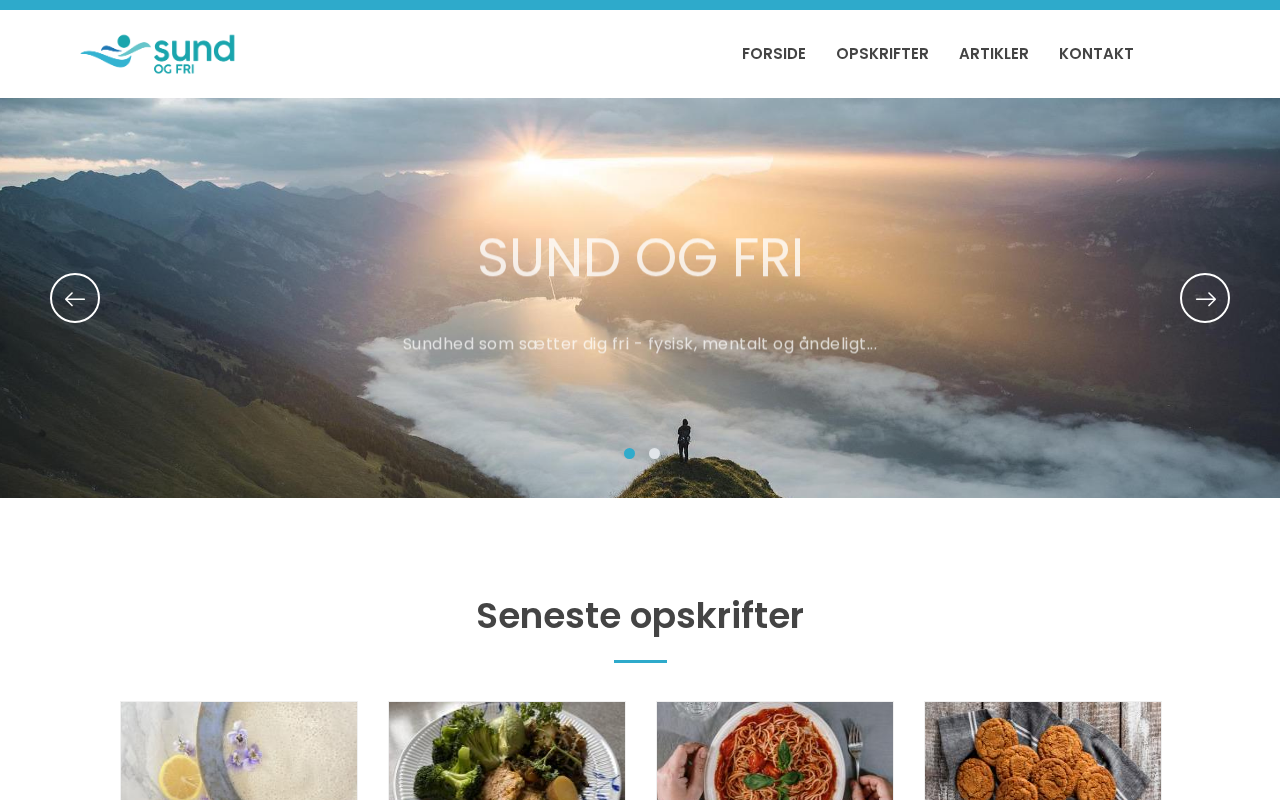Click the blue top bar strip
This screenshot has width=1280, height=800.
pos(640,5)
